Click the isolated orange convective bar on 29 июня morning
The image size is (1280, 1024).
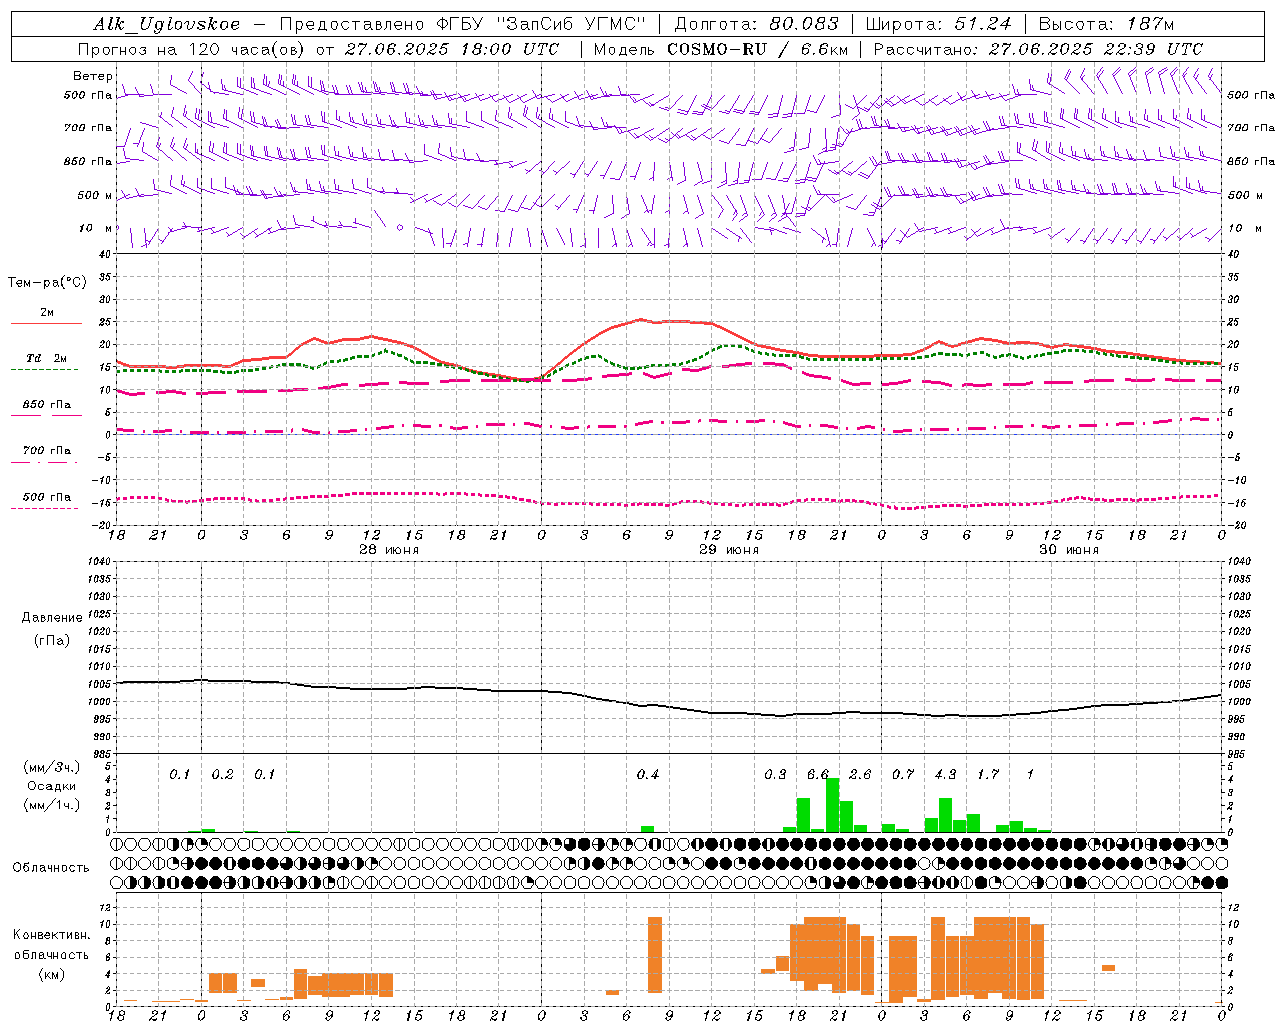(x=655, y=955)
